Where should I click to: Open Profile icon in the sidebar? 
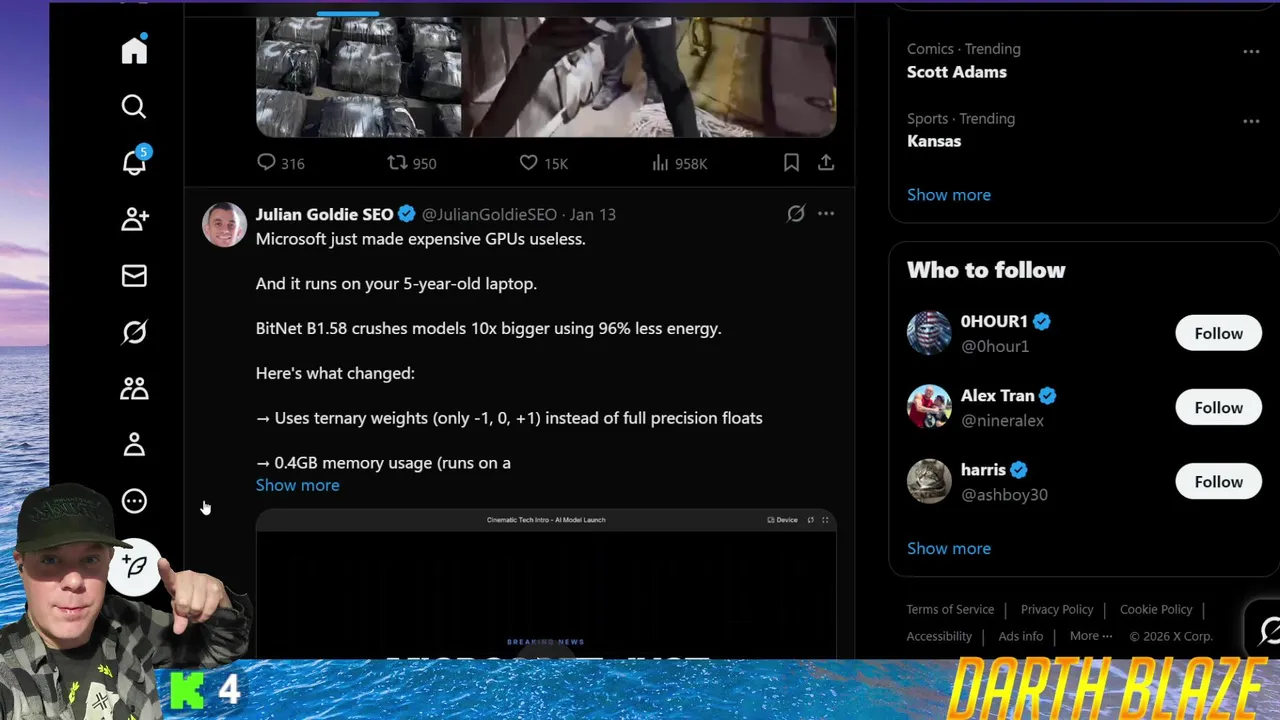click(x=134, y=445)
